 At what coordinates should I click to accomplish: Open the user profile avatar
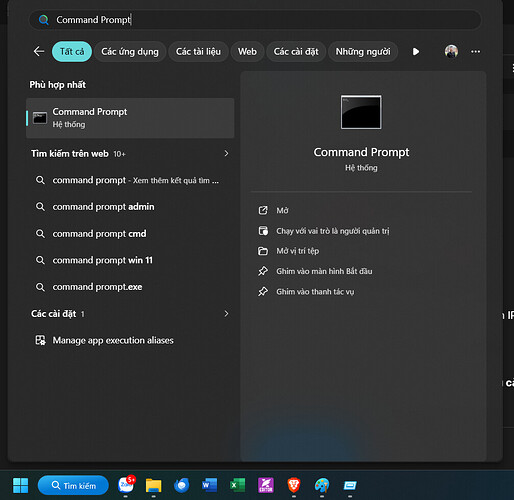point(451,51)
